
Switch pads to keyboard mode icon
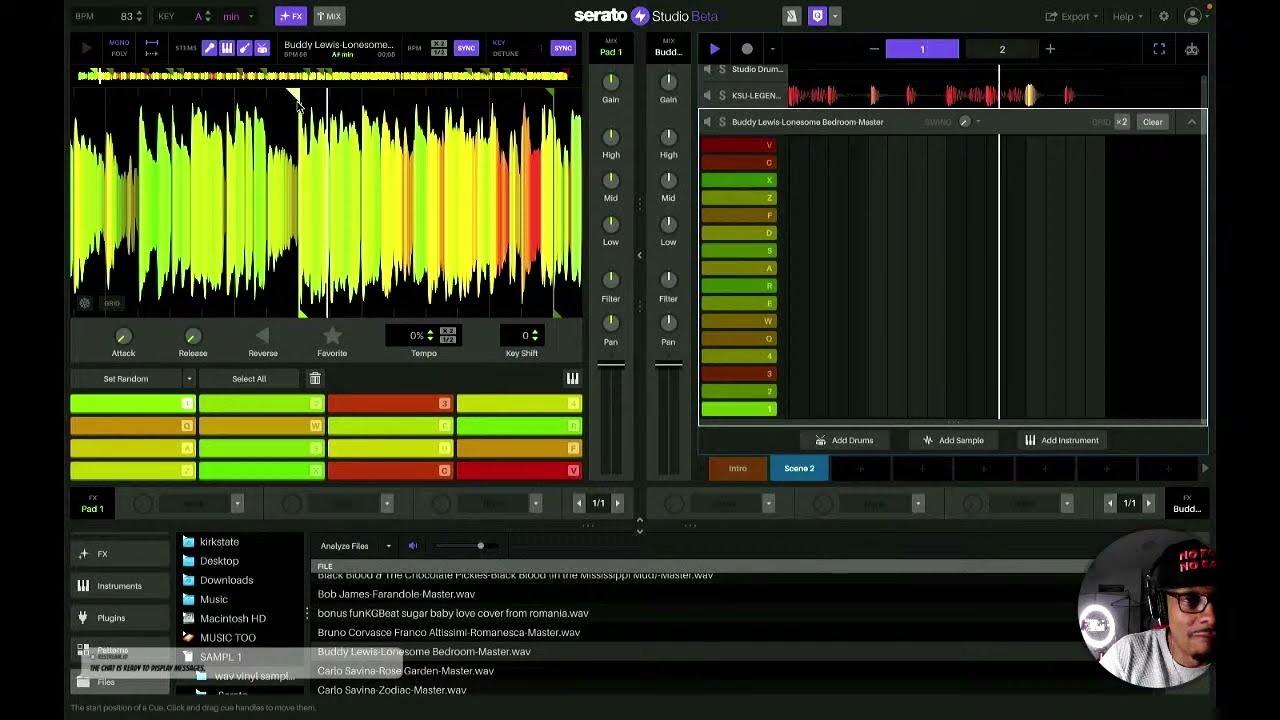tap(572, 379)
